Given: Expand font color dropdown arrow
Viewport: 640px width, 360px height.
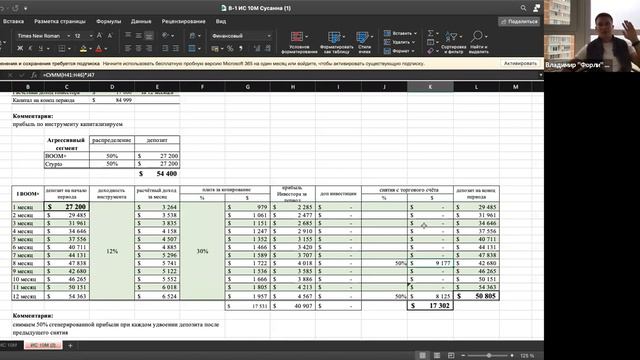Looking at the screenshot, I should tap(106, 49).
